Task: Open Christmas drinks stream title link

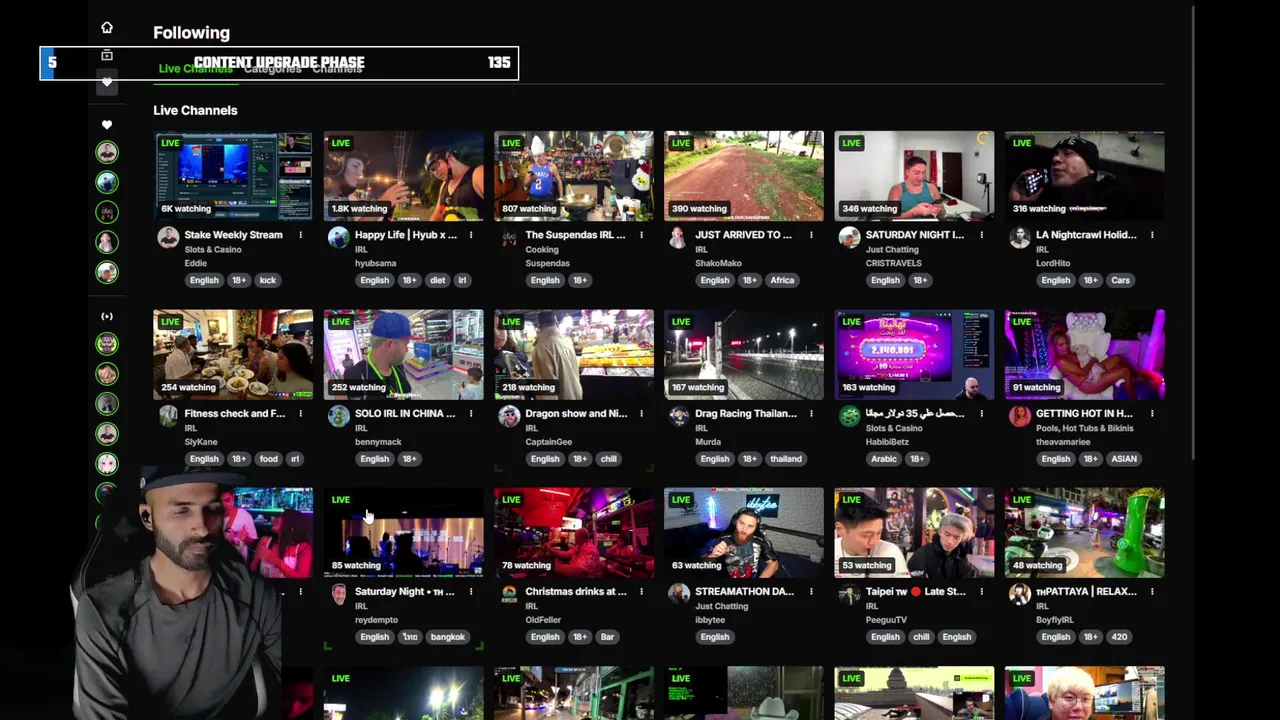Action: 576,591
